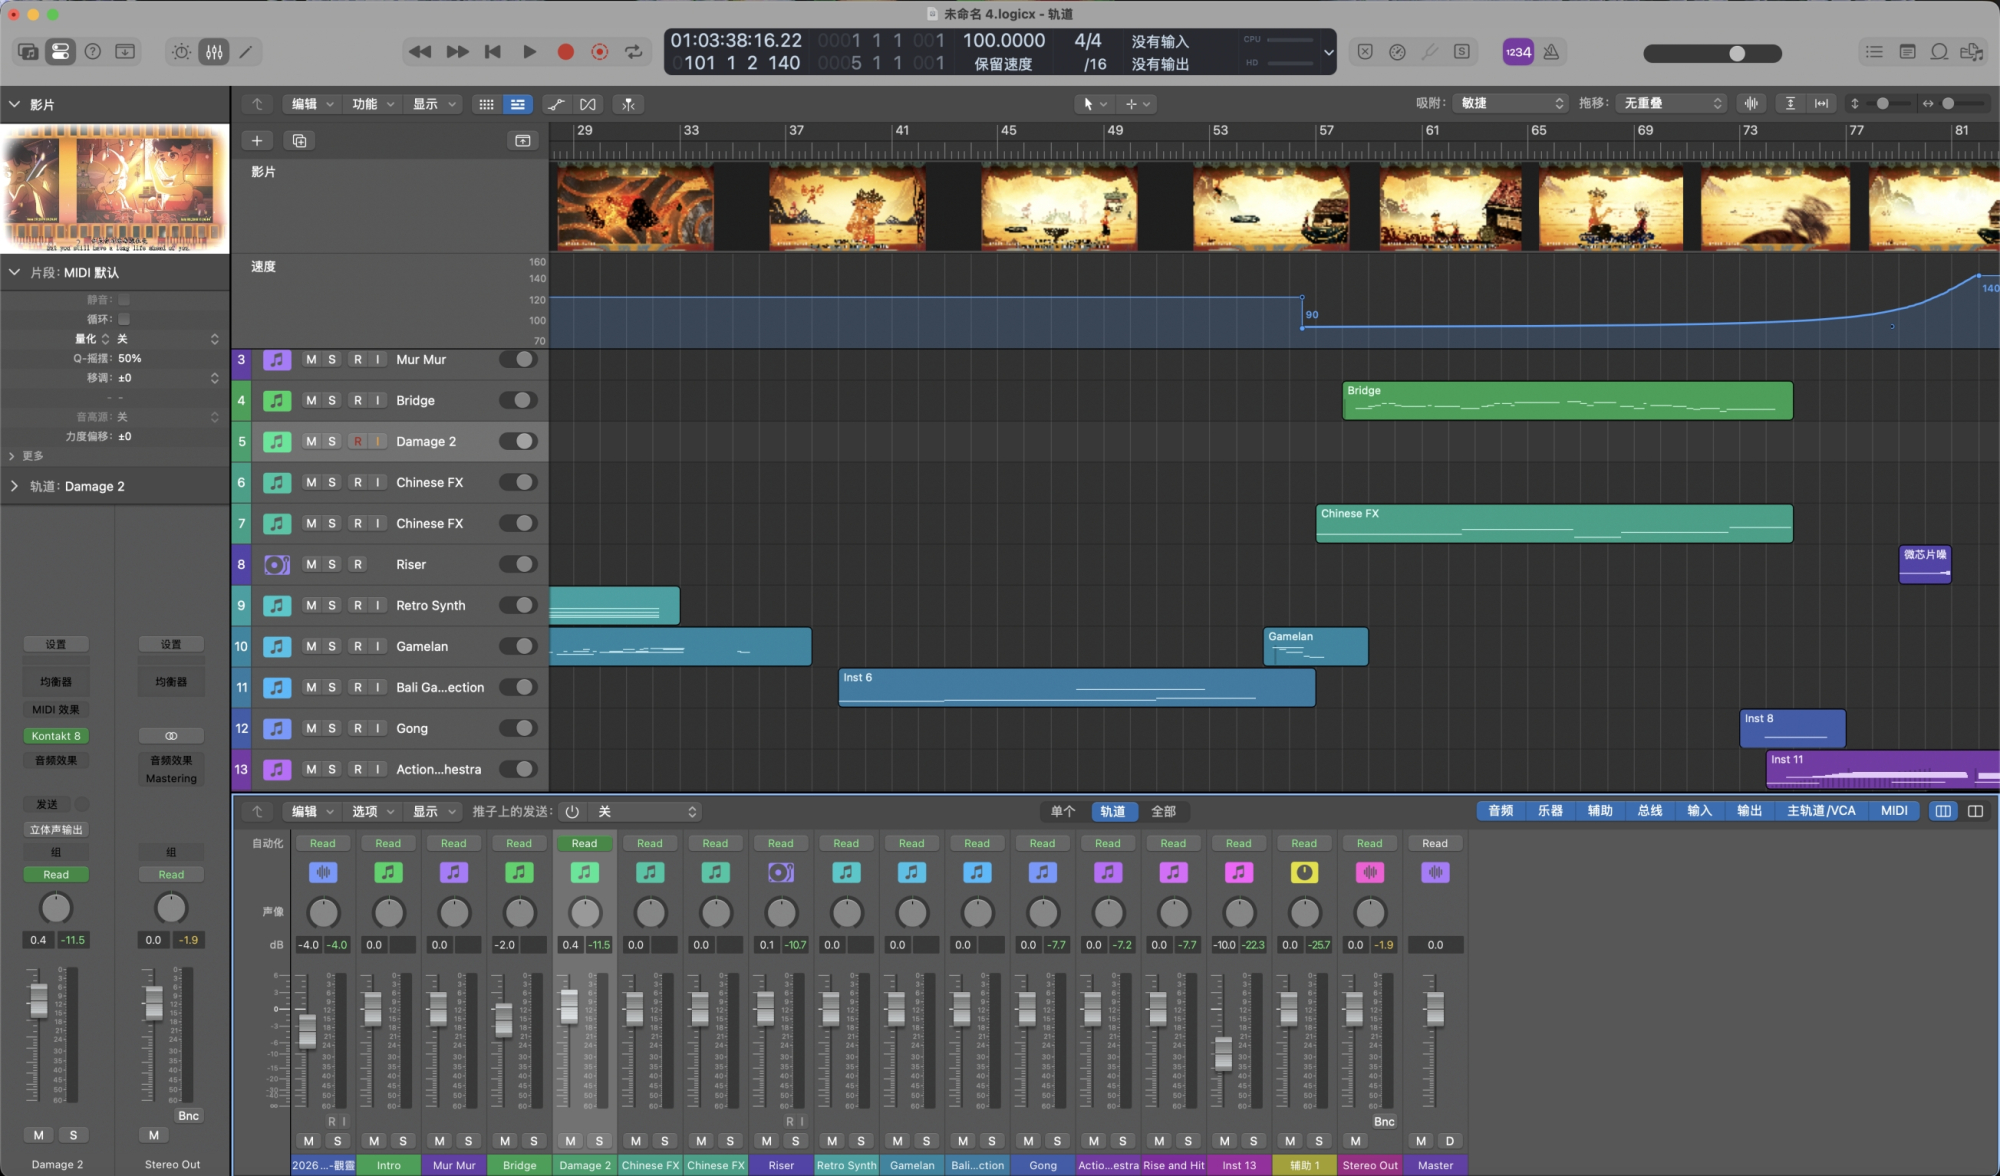2000x1176 pixels.
Task: Toggle the count-in 1234 button
Action: pyautogui.click(x=1518, y=52)
